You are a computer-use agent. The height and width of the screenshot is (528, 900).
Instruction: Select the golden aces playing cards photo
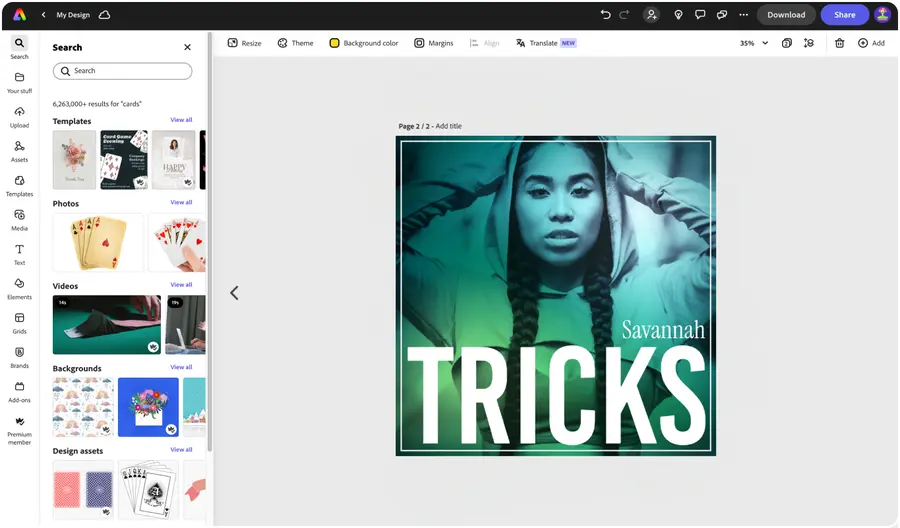[x=98, y=242]
